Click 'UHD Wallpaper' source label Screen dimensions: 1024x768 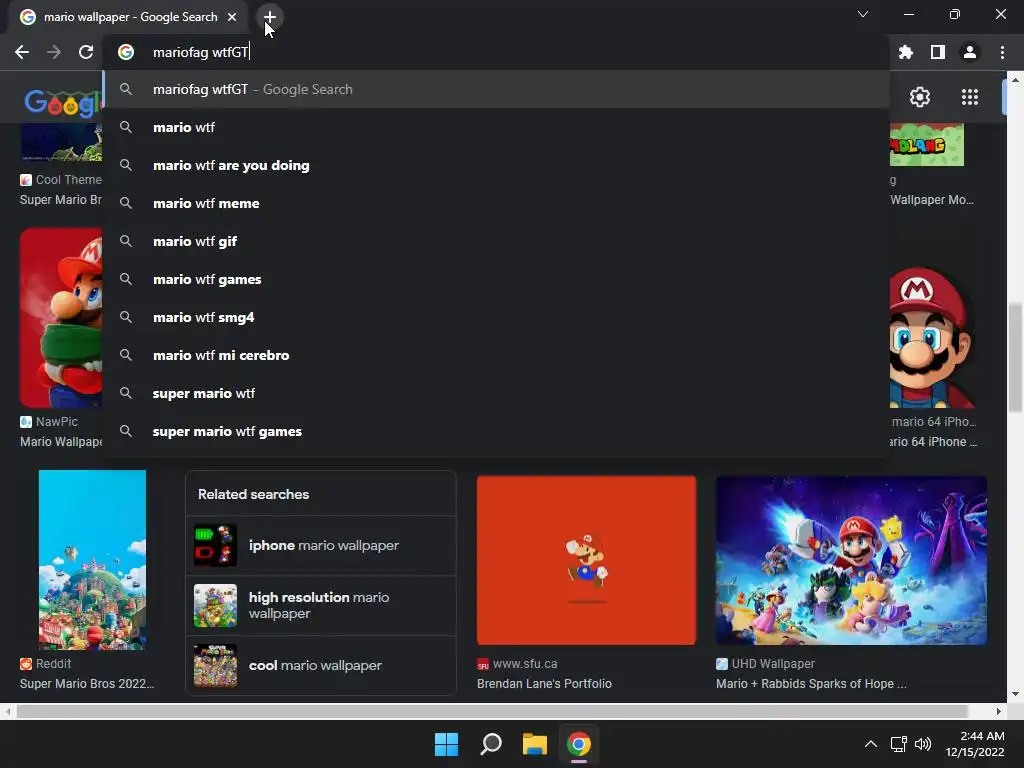tap(773, 664)
